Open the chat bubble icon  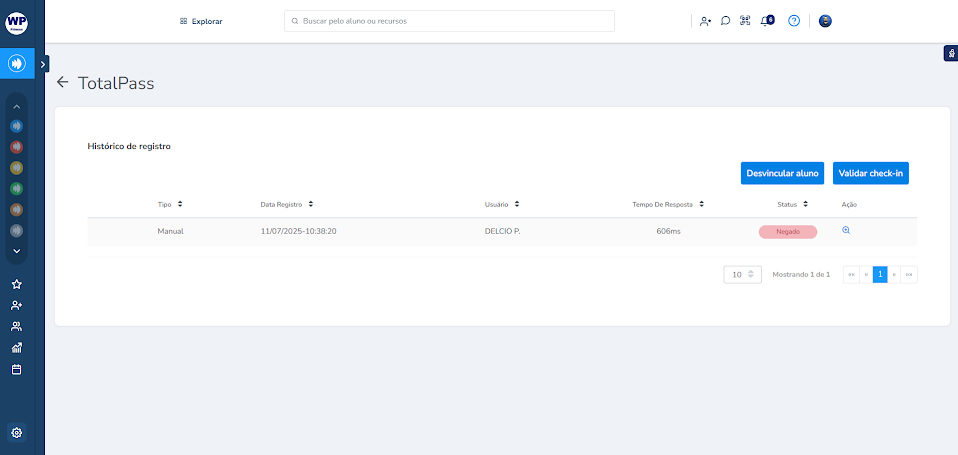point(725,21)
